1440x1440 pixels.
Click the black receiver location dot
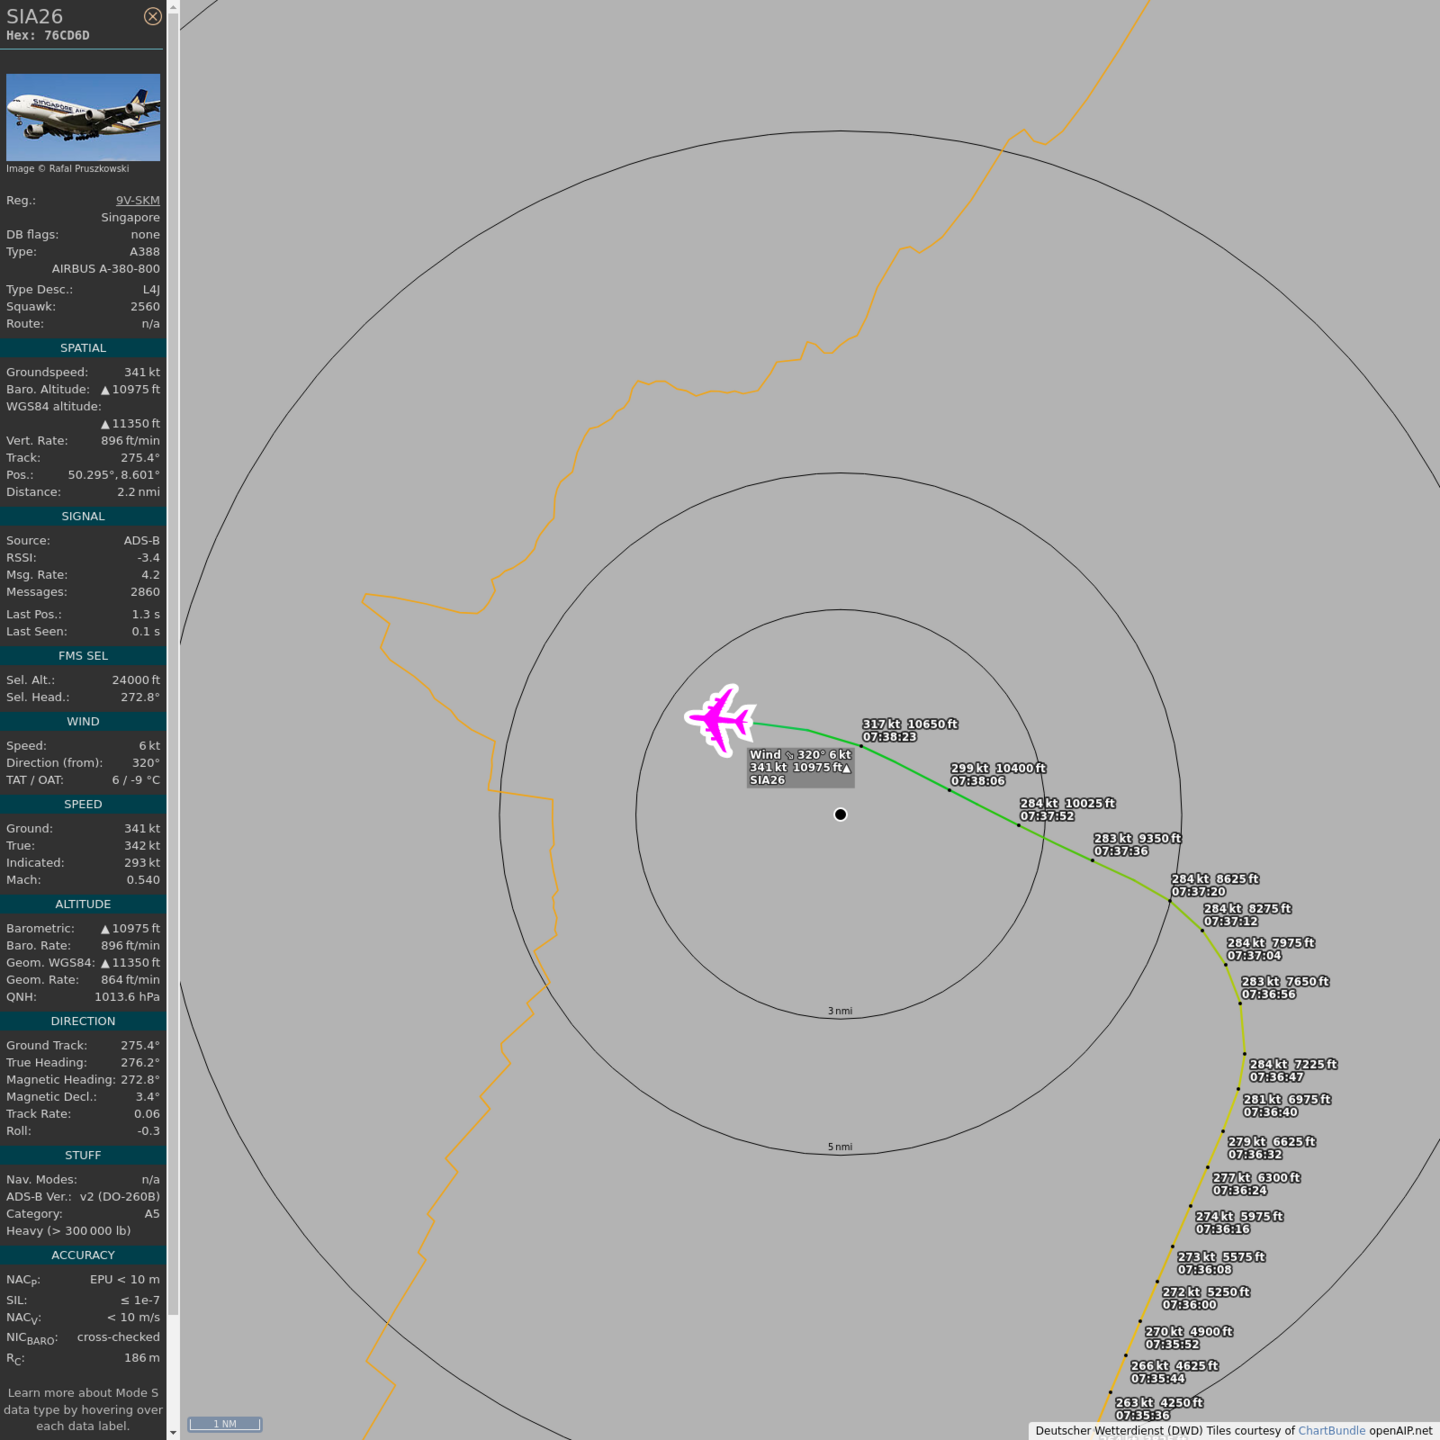pyautogui.click(x=840, y=814)
